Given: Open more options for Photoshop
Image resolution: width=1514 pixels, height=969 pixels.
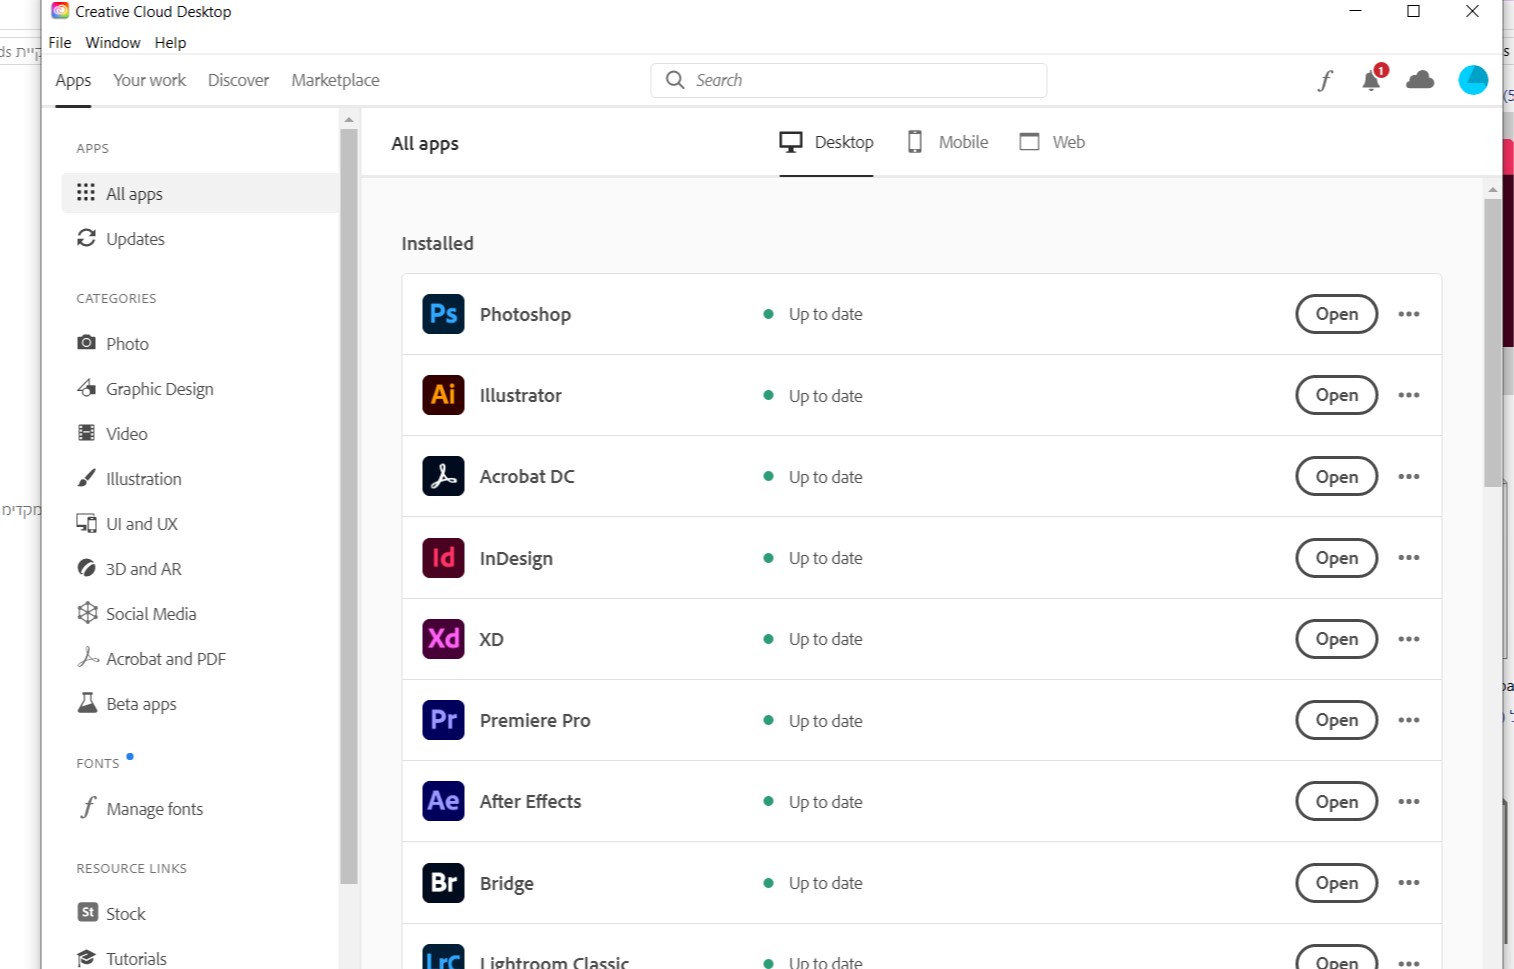Looking at the screenshot, I should [x=1409, y=314].
